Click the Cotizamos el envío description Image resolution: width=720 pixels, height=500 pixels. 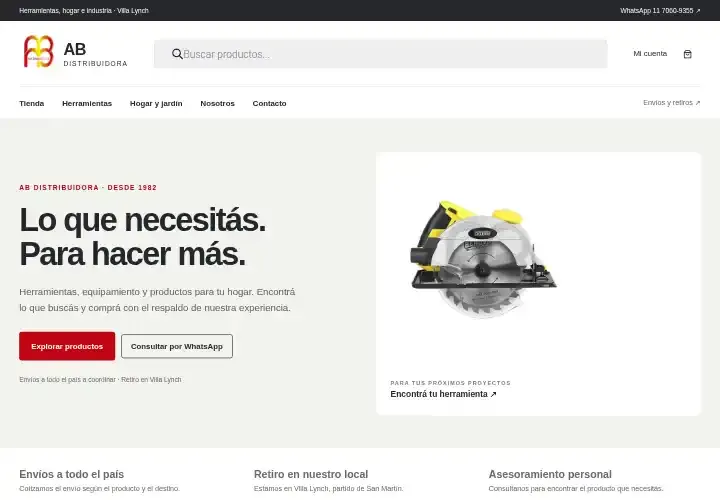[x=100, y=489]
